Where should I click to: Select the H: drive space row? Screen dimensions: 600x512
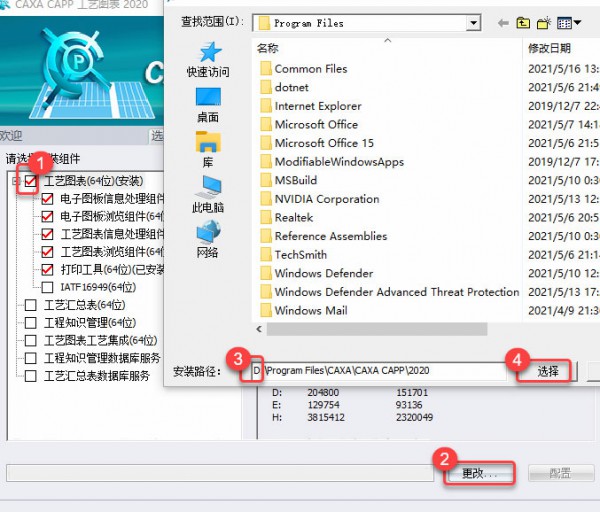coord(350,417)
